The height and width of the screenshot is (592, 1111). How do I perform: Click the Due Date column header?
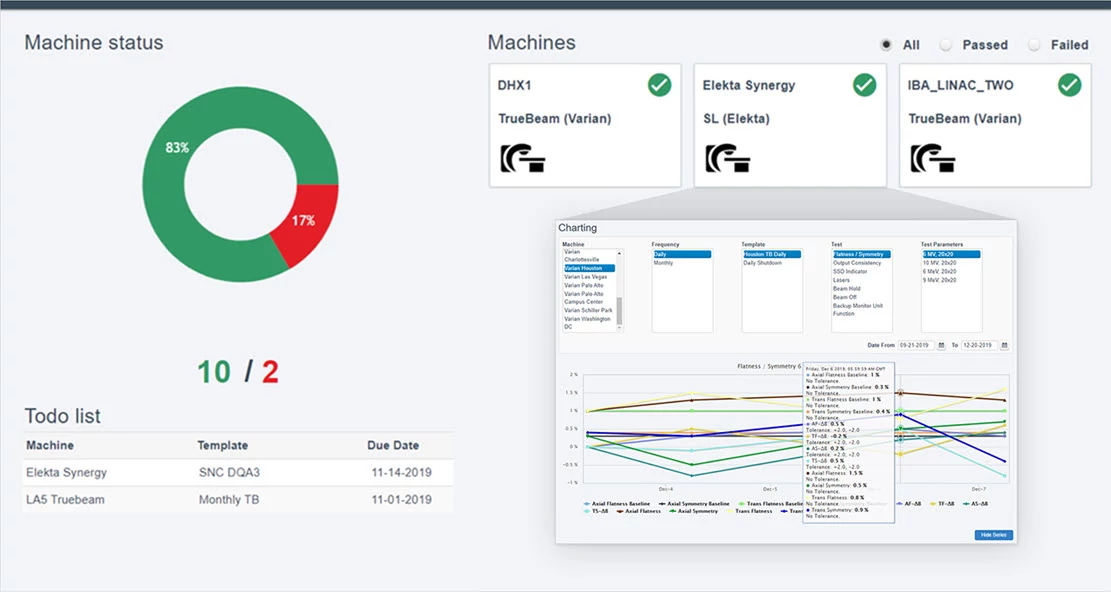pos(393,445)
